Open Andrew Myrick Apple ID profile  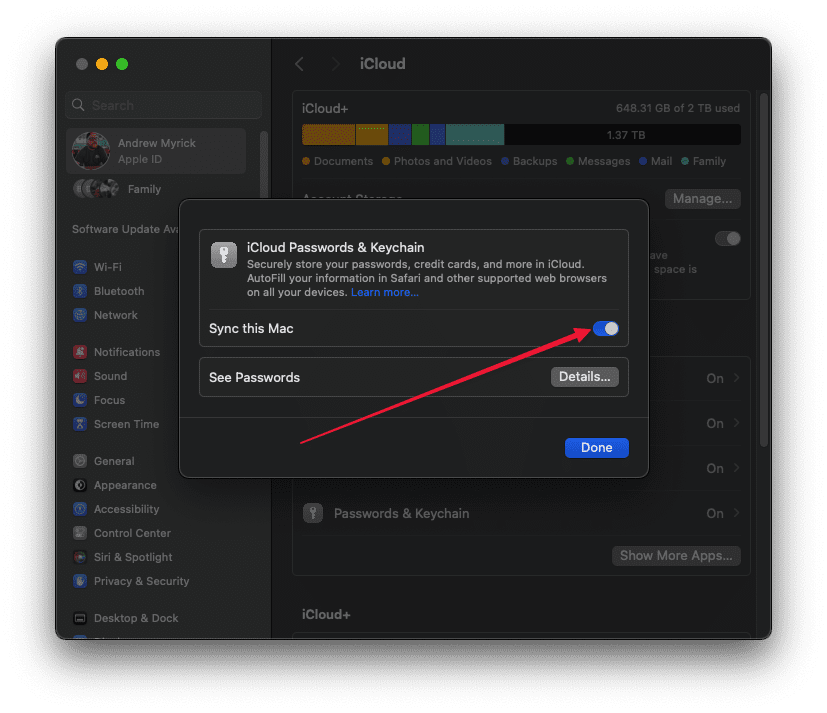pos(156,151)
